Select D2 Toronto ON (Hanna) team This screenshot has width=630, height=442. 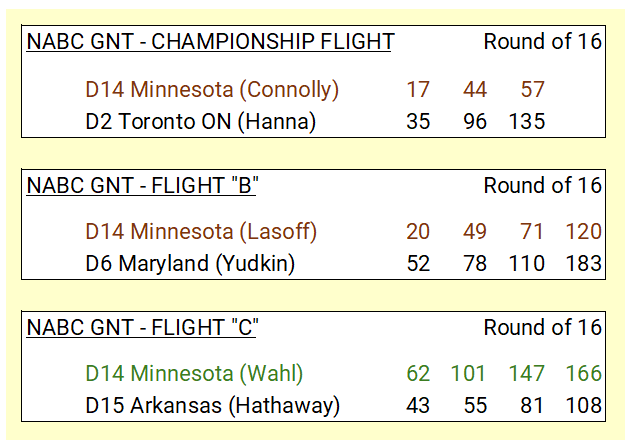click(200, 122)
